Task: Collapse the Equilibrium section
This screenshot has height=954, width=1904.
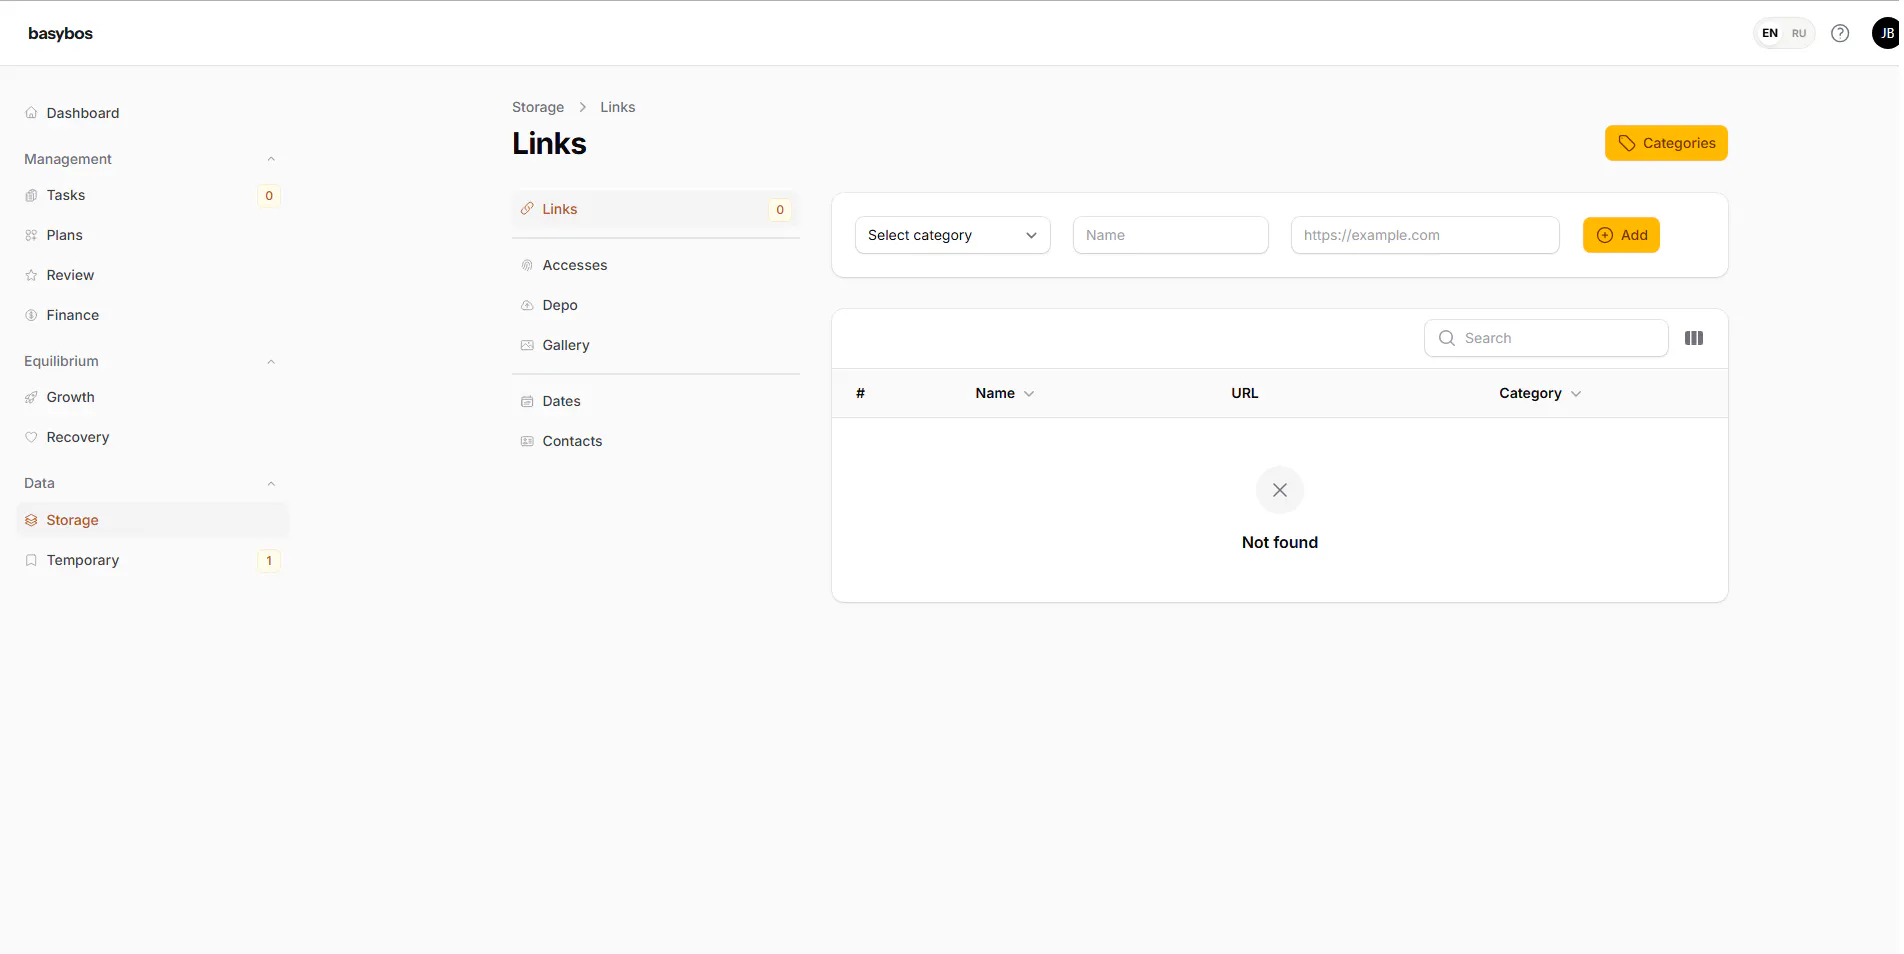Action: [271, 361]
